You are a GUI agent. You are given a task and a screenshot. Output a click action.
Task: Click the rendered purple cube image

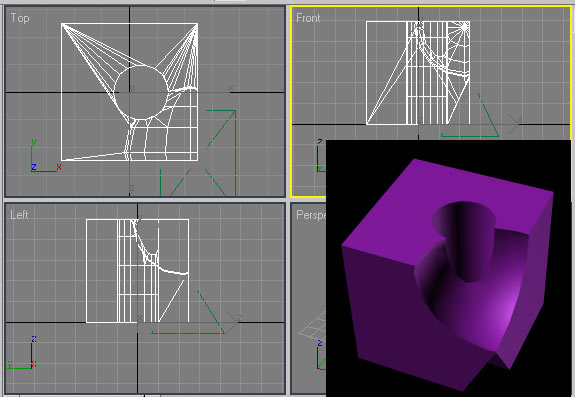pyautogui.click(x=448, y=268)
